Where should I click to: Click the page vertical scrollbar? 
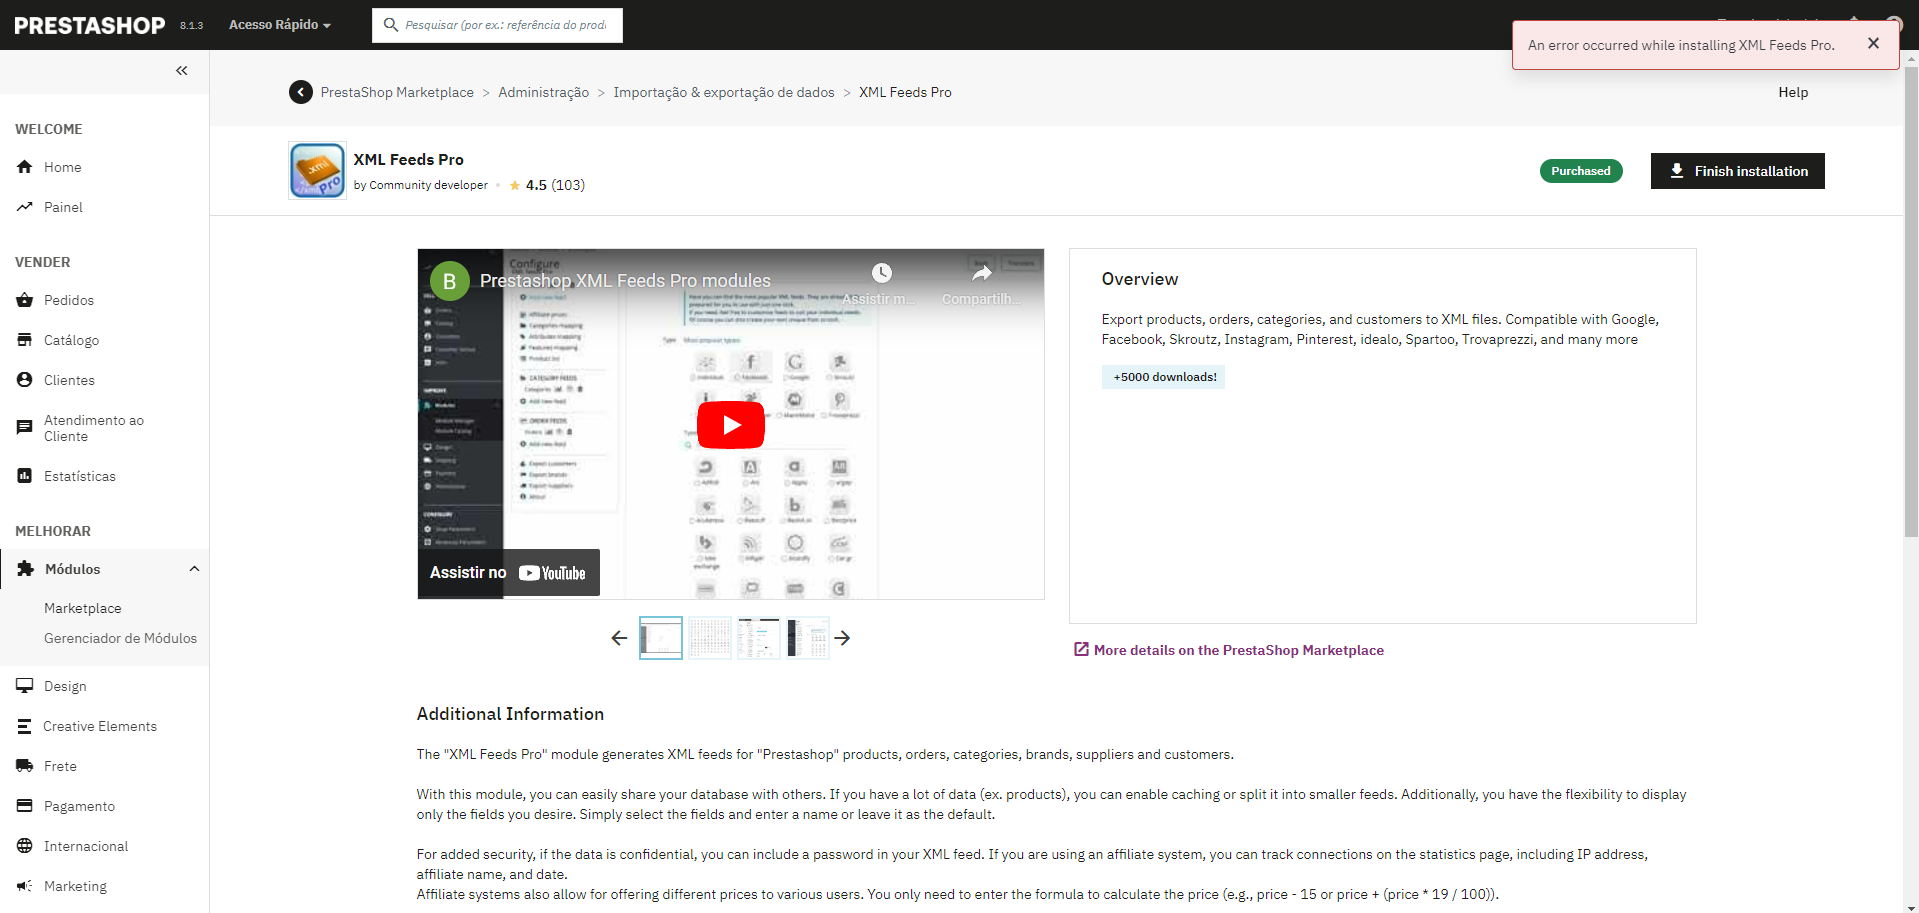(1911, 300)
